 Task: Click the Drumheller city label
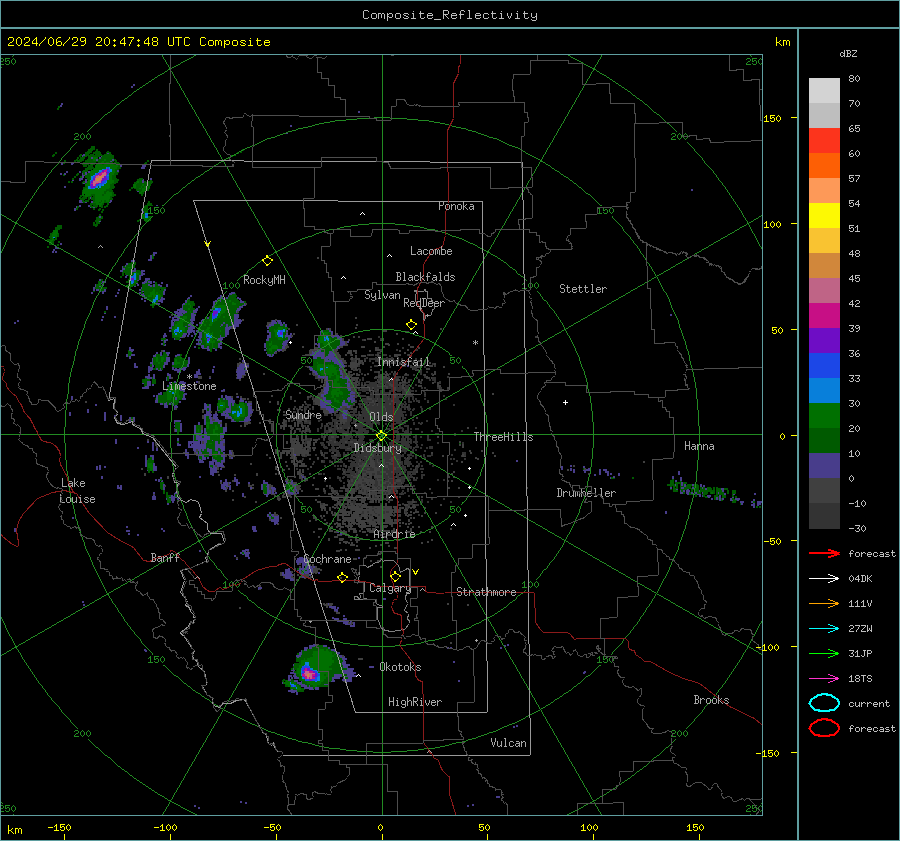[x=586, y=493]
